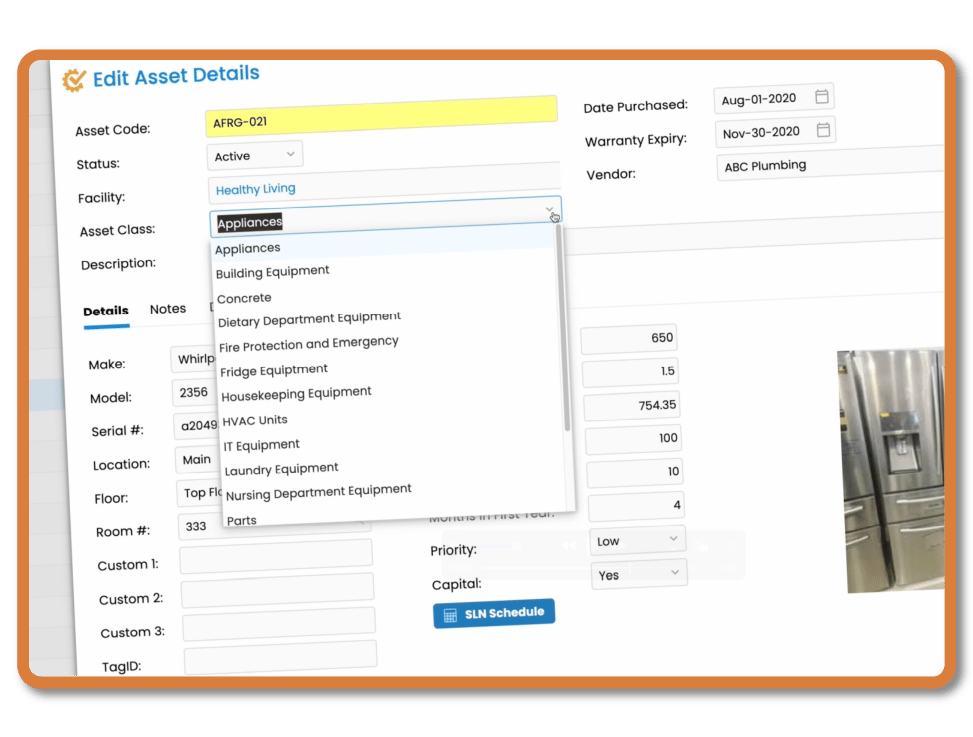Viewport: 973px width, 737px height.
Task: Open the Date Purchased calendar picker
Action: point(822,97)
